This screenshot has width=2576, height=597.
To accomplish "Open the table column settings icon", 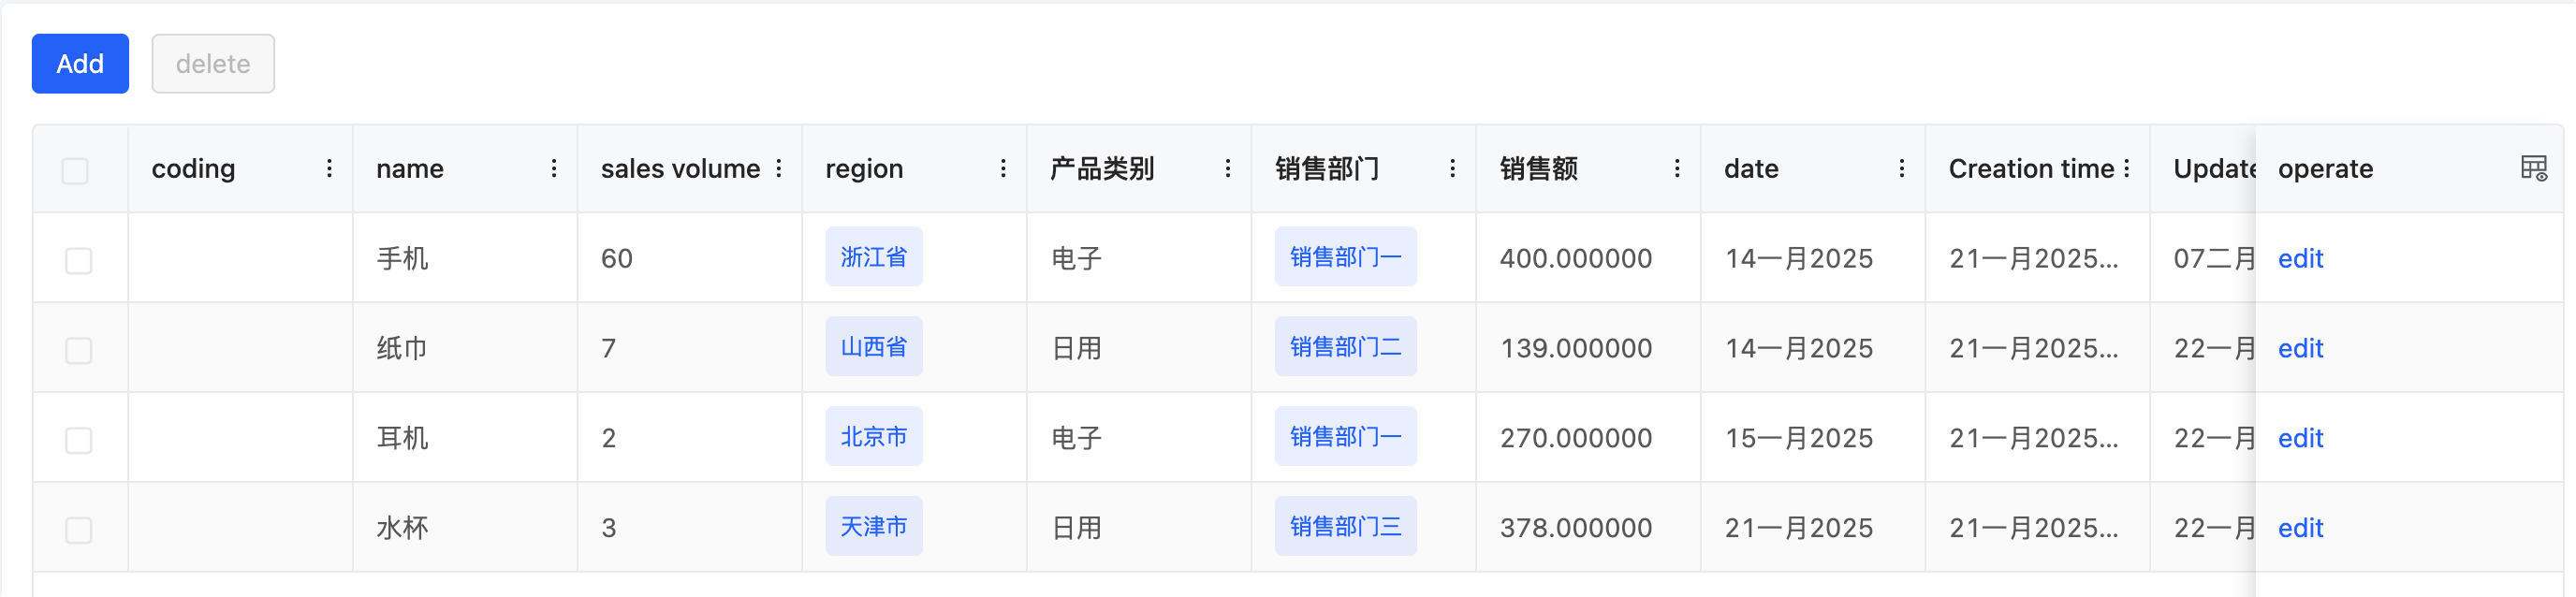I will (x=2533, y=168).
